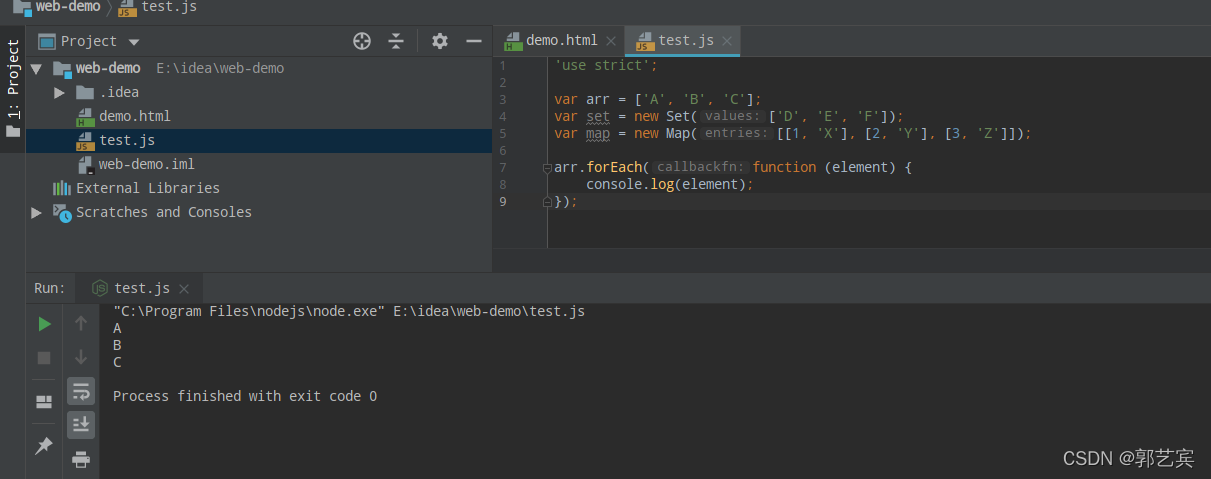The image size is (1211, 479).
Task: Toggle scroll to end in console
Action: click(x=81, y=425)
